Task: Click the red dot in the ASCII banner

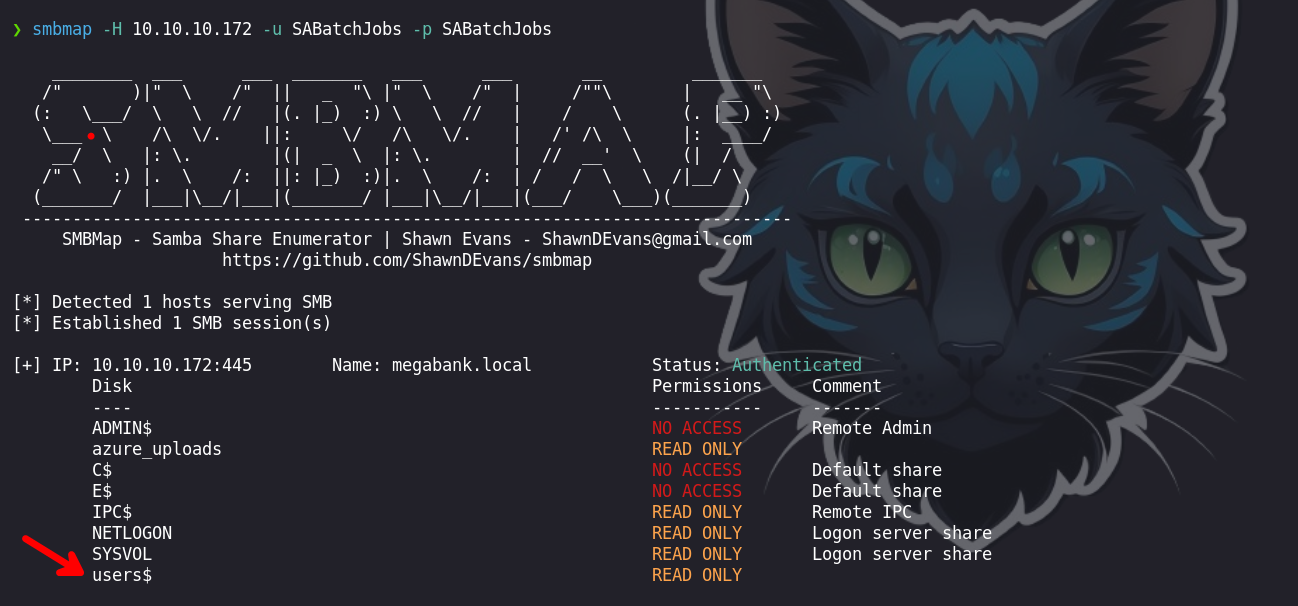Action: pos(91,135)
